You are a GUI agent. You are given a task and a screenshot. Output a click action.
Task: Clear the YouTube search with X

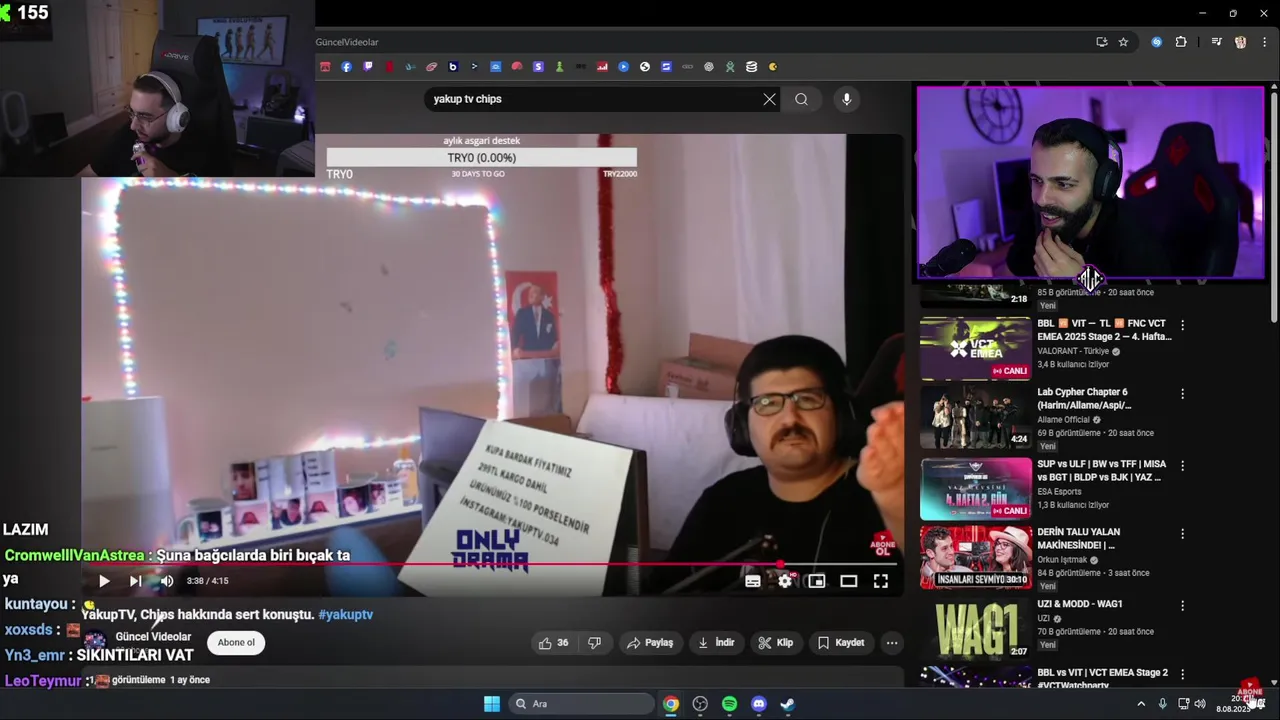(769, 99)
